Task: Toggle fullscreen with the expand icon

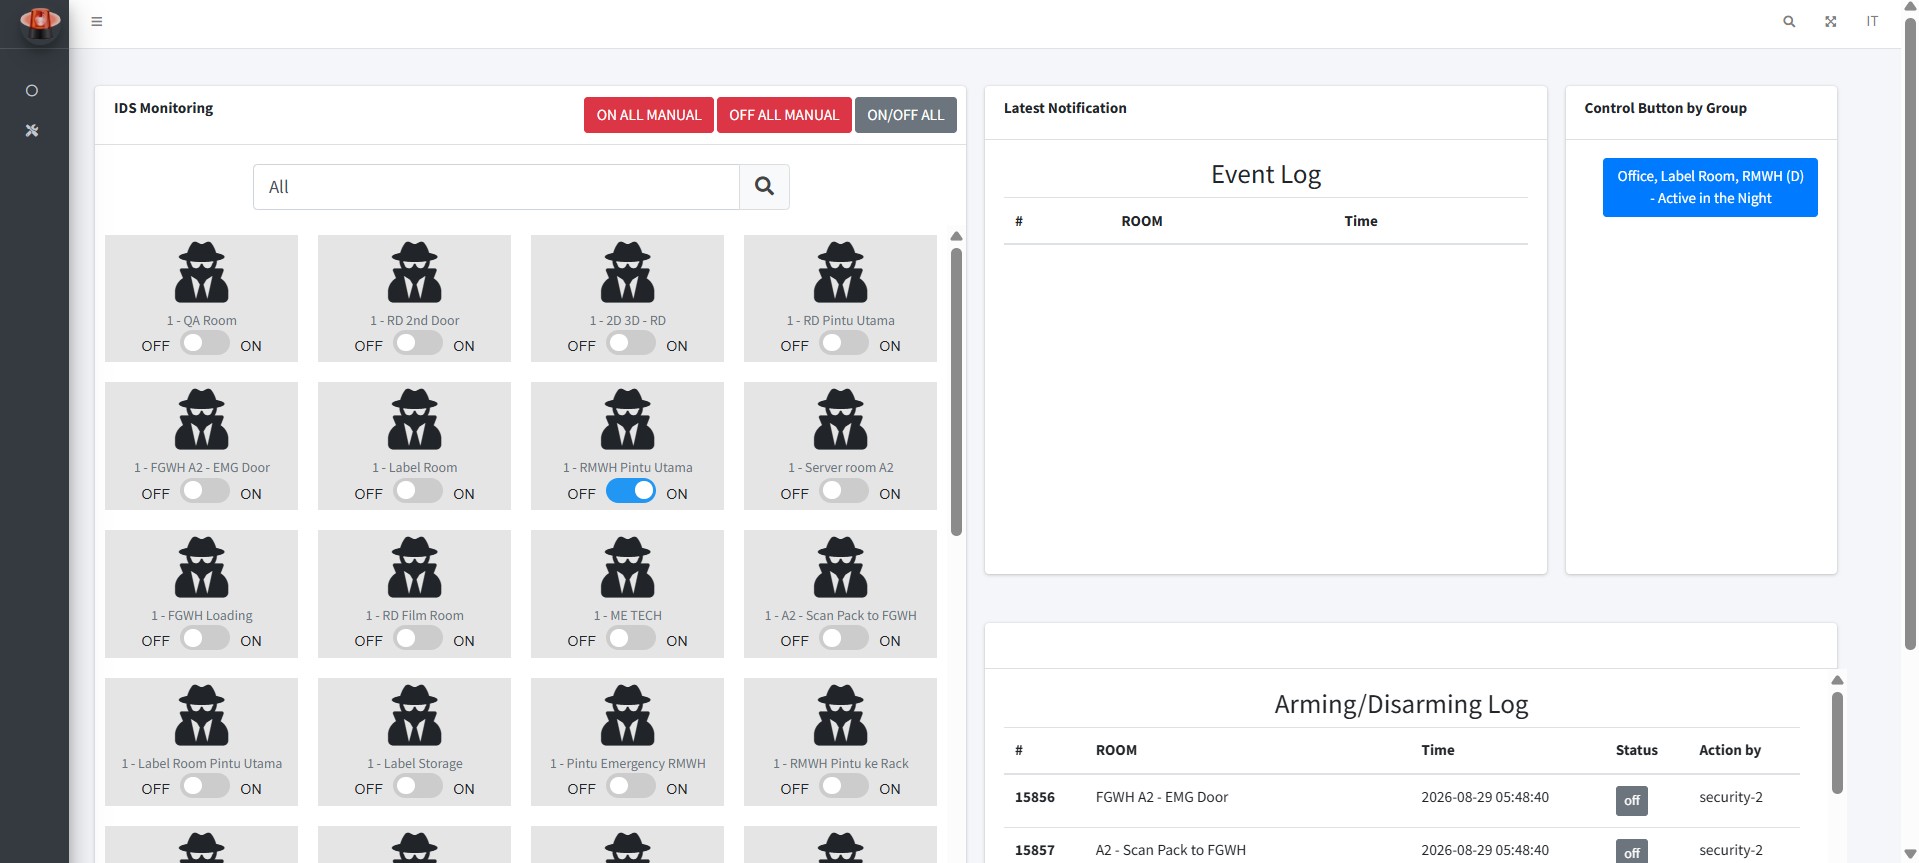Action: pyautogui.click(x=1830, y=21)
